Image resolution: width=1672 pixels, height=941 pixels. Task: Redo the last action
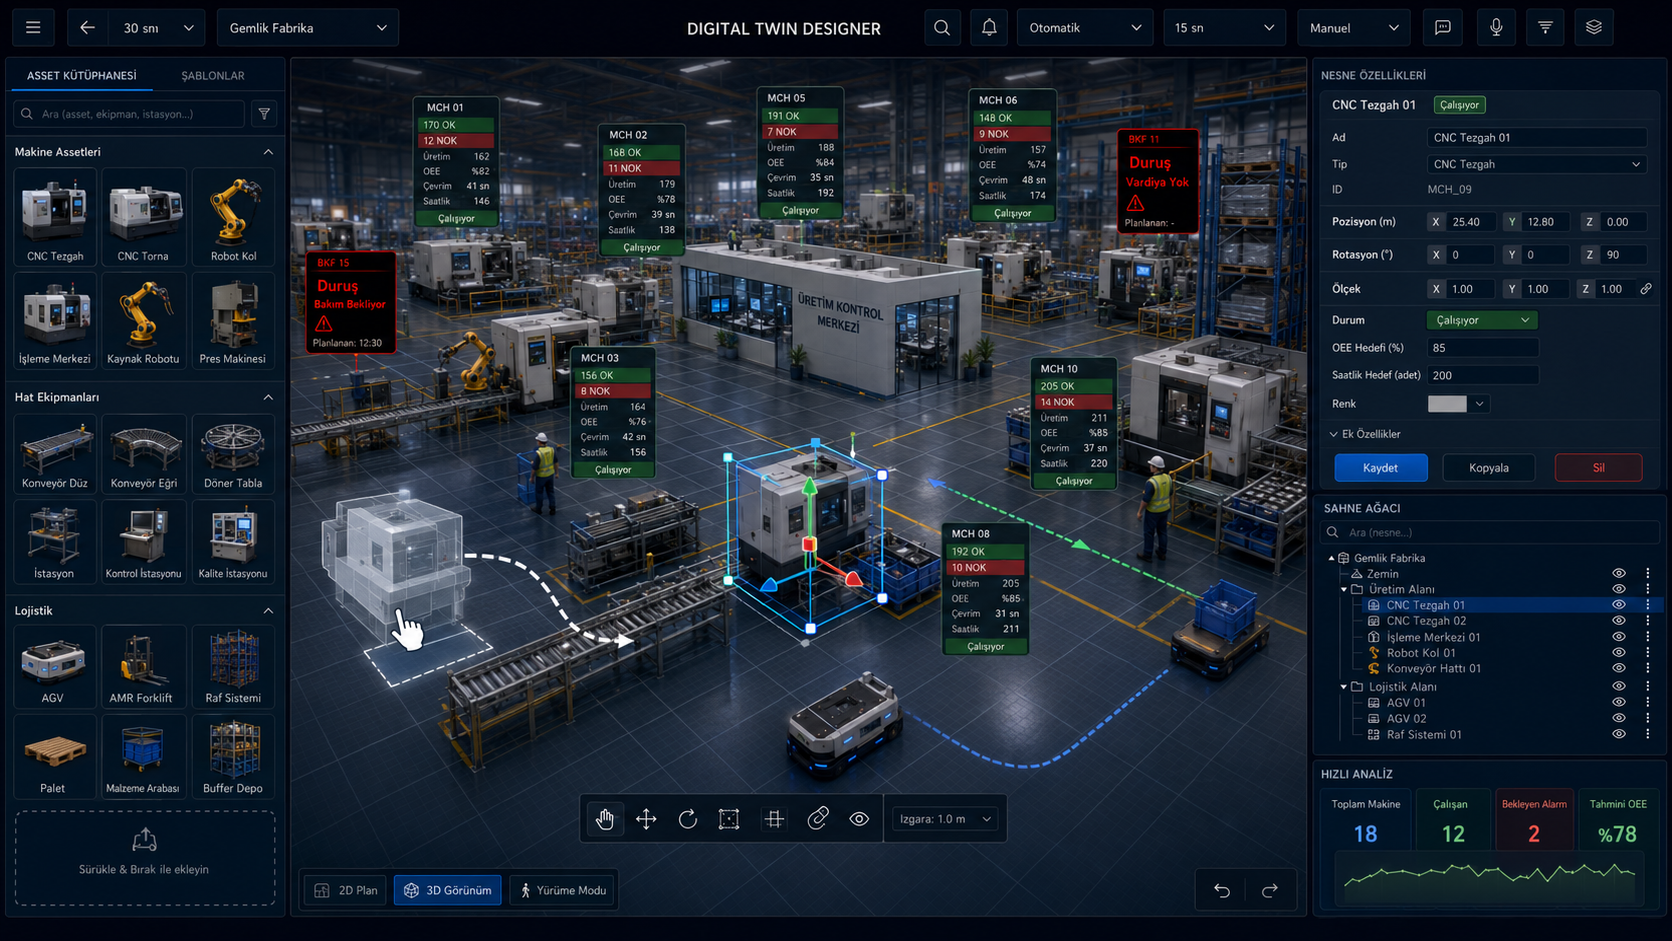tap(1270, 890)
